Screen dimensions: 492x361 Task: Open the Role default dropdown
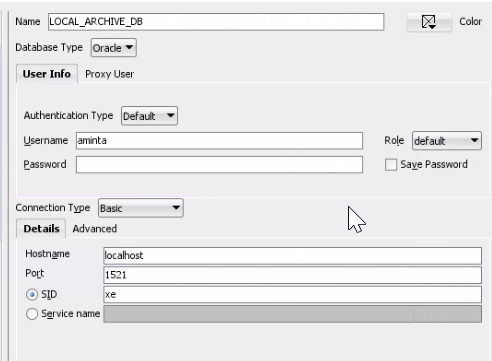(x=447, y=141)
